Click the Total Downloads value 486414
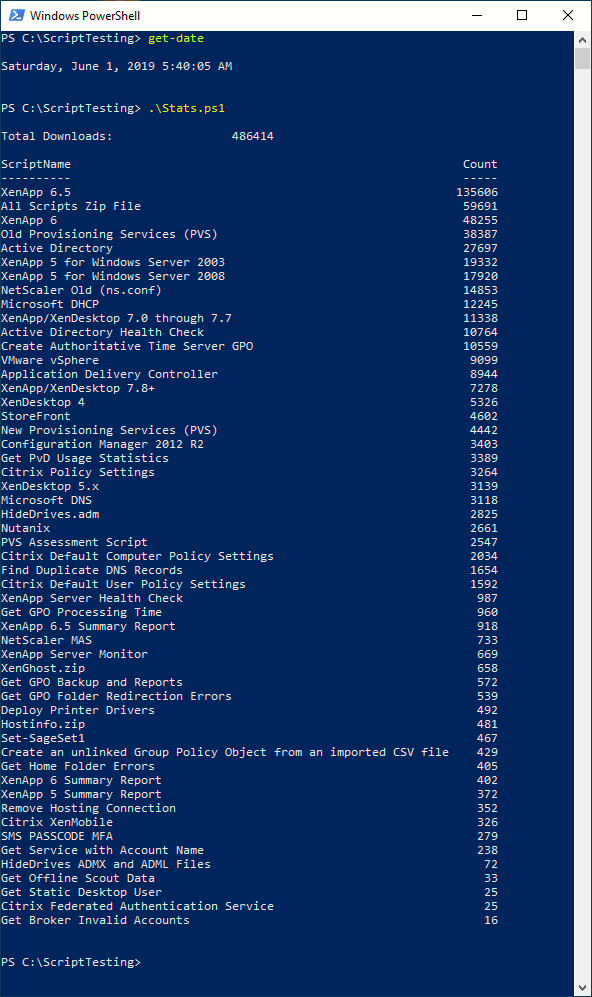Image resolution: width=592 pixels, height=997 pixels. (x=252, y=136)
